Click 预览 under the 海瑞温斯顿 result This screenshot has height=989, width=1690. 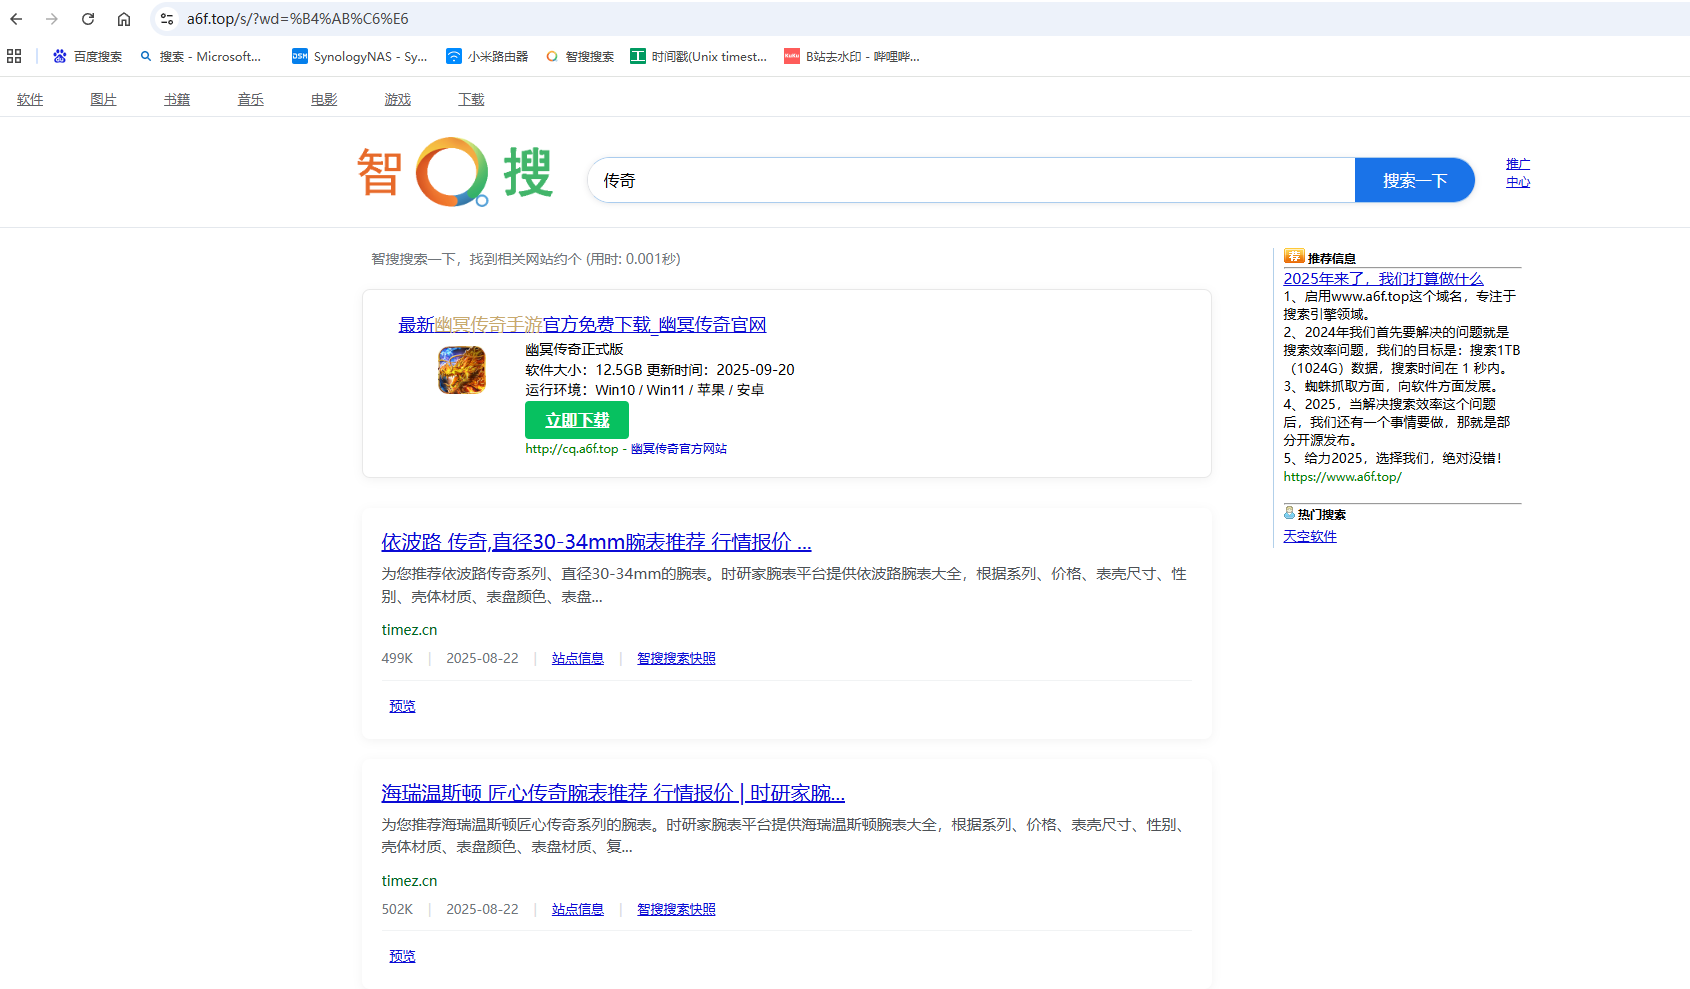point(402,956)
